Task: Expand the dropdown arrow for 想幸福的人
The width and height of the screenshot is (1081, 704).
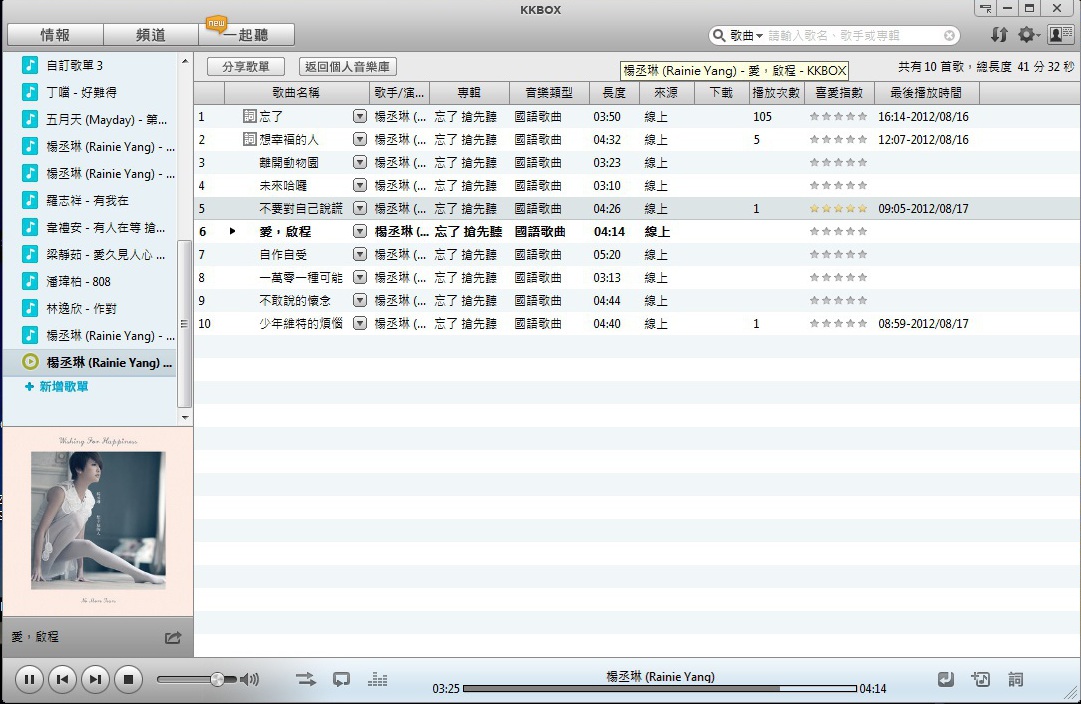Action: click(x=360, y=139)
